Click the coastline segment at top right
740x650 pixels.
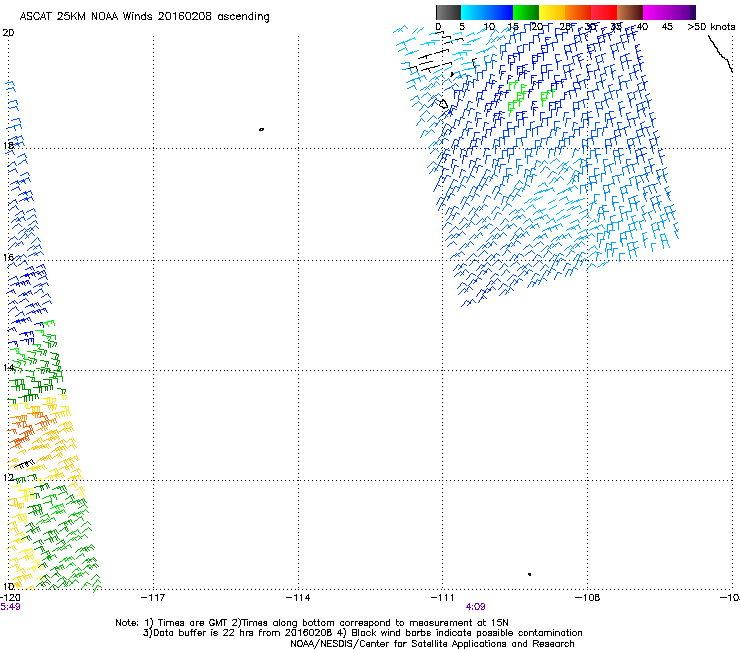(721, 54)
